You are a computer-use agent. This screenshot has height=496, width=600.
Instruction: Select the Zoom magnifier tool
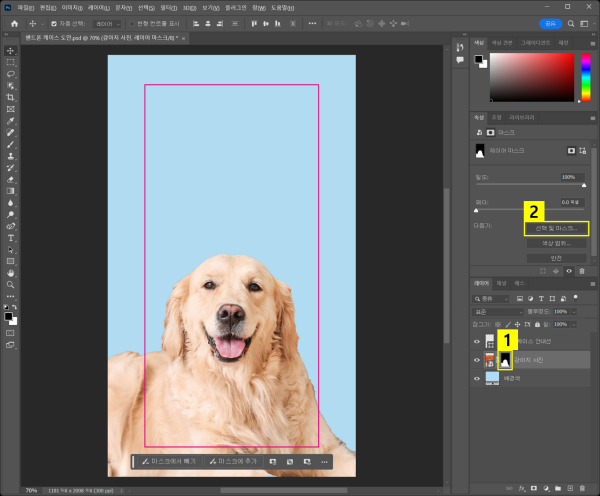[x=11, y=284]
